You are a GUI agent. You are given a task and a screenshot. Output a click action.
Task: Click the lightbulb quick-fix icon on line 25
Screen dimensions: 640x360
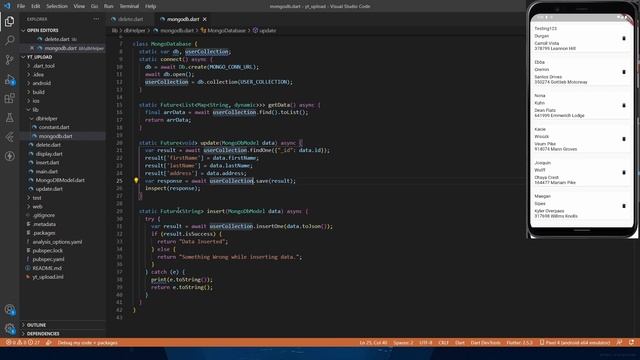click(x=136, y=180)
